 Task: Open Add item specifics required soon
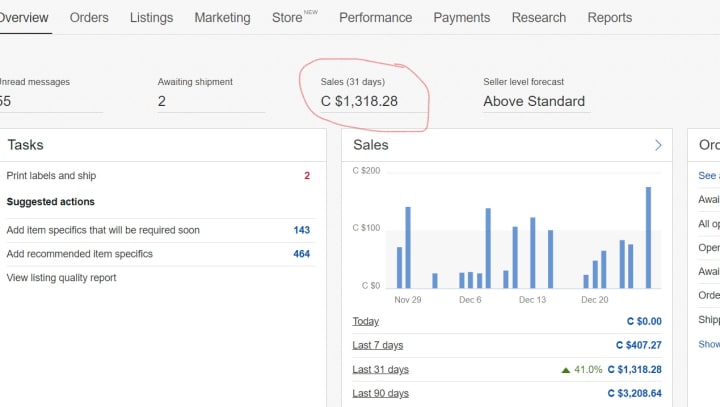[x=103, y=230]
